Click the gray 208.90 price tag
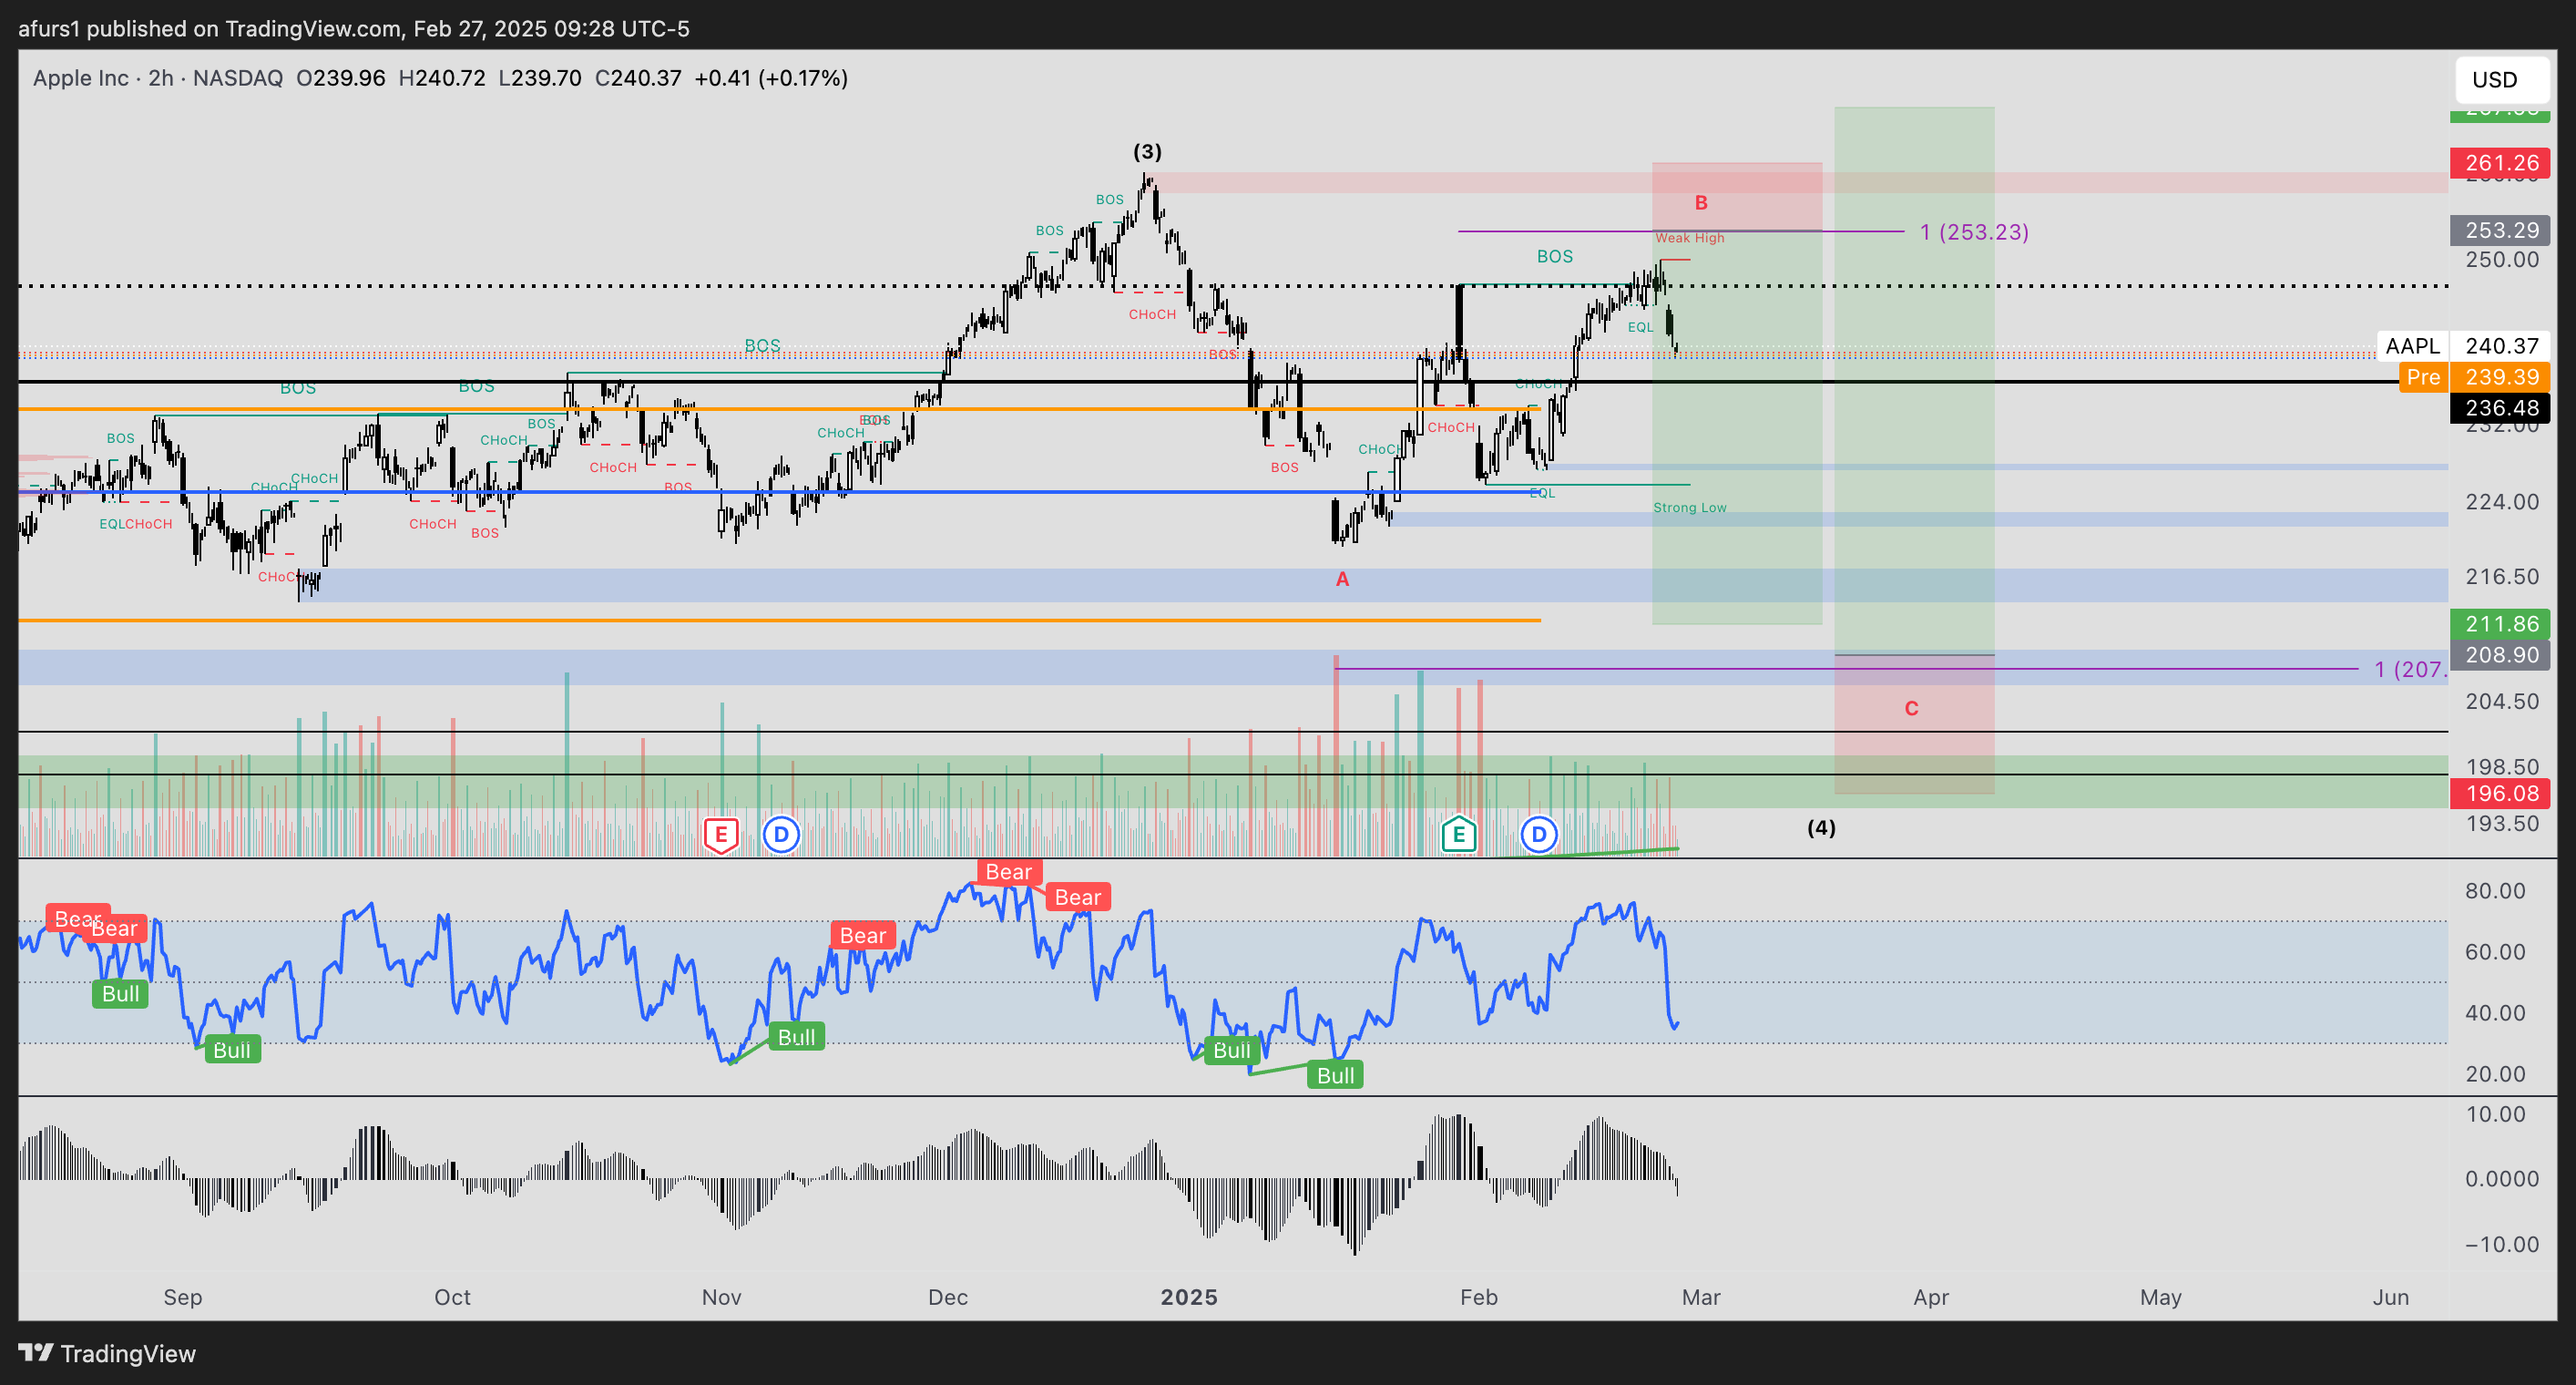 click(x=2500, y=655)
